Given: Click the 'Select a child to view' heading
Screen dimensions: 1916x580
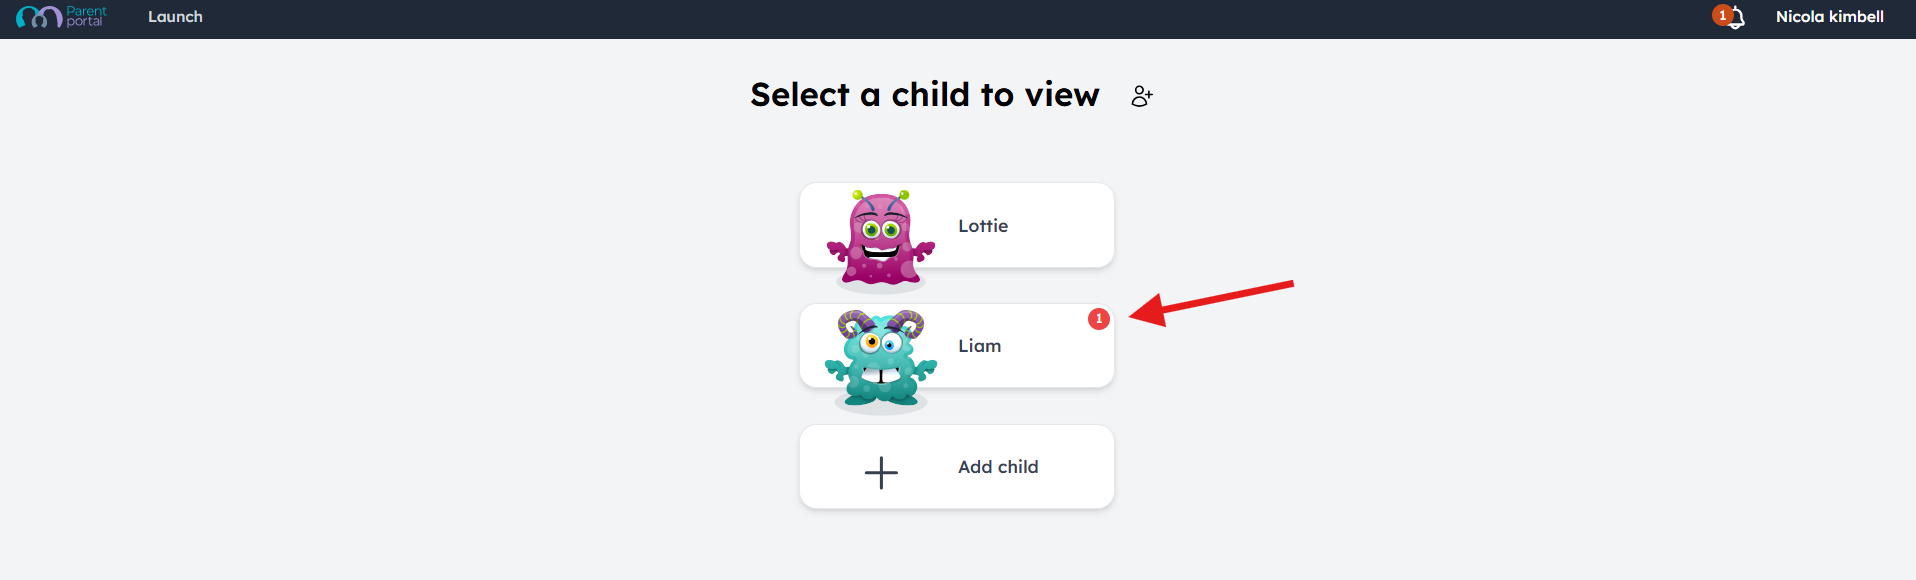Looking at the screenshot, I should 925,95.
